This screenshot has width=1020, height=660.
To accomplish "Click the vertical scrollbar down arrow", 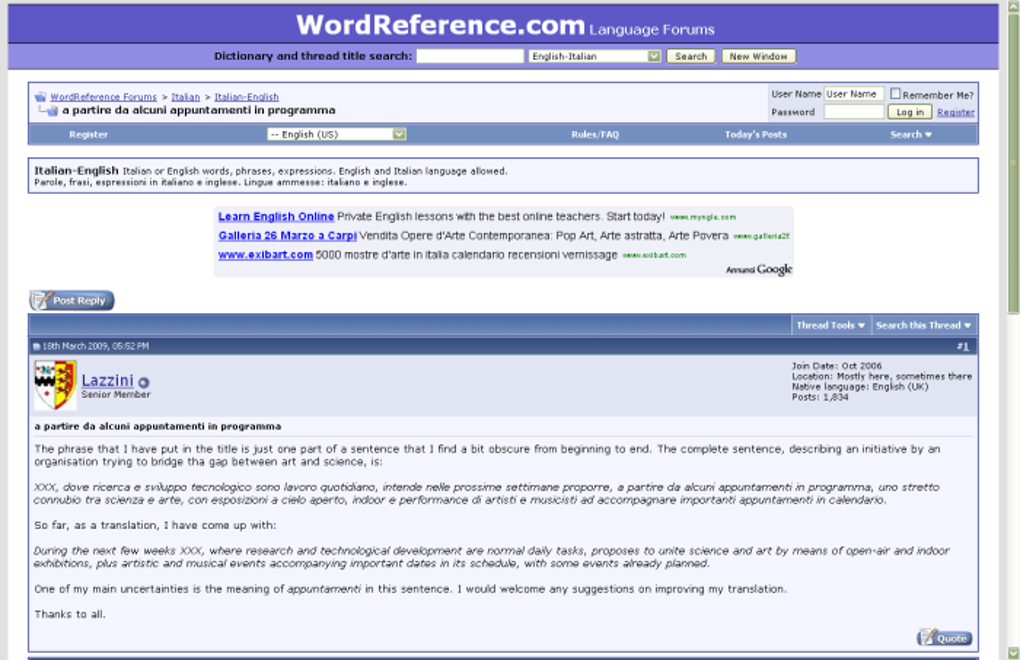I will pos(1013,652).
